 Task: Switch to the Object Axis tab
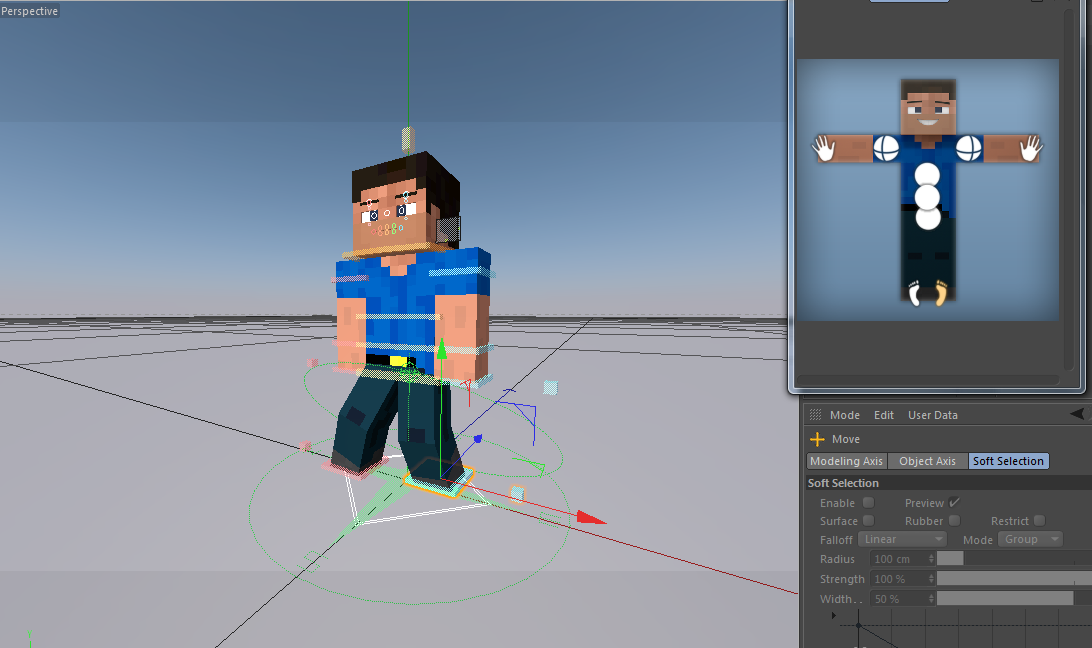pyautogui.click(x=927, y=461)
